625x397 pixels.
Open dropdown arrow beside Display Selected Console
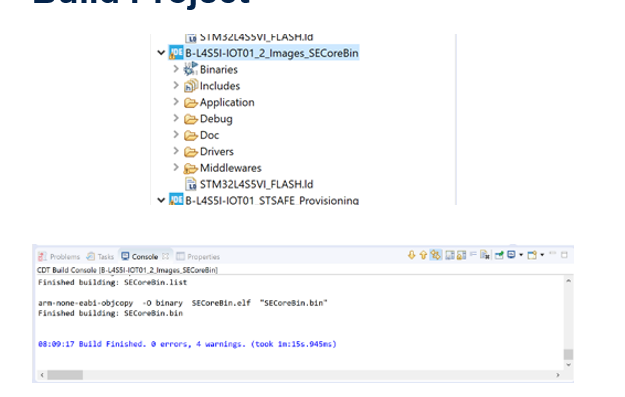coord(521,255)
